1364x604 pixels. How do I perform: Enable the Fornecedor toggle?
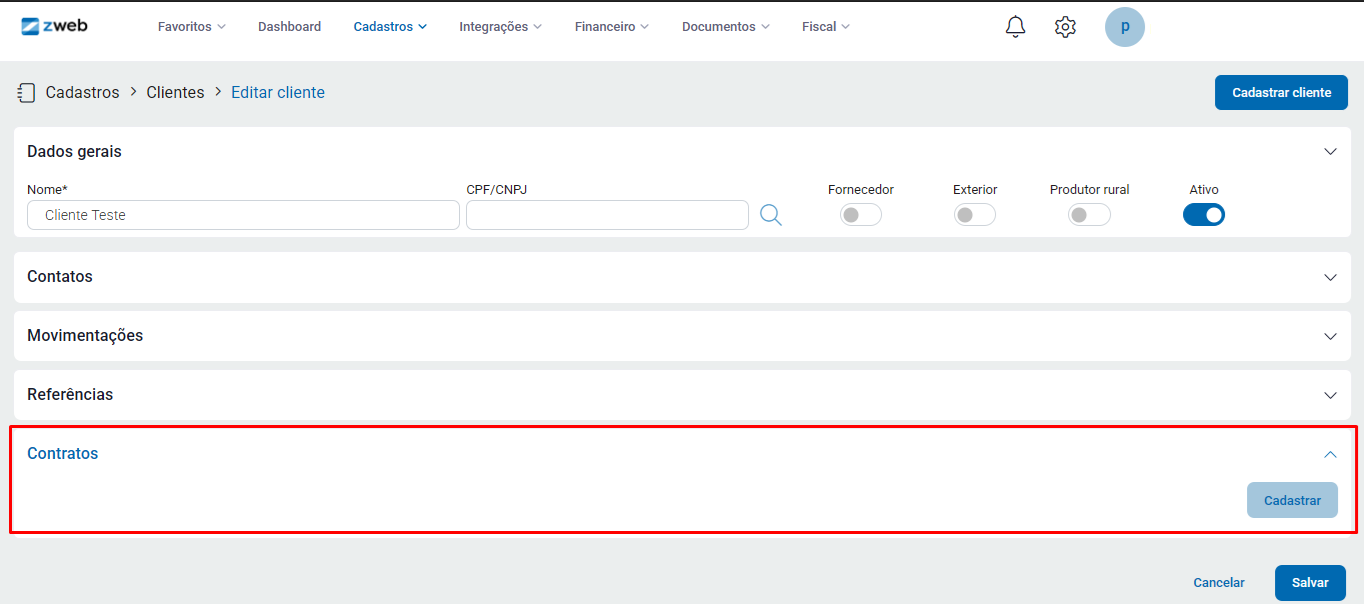[x=860, y=215]
